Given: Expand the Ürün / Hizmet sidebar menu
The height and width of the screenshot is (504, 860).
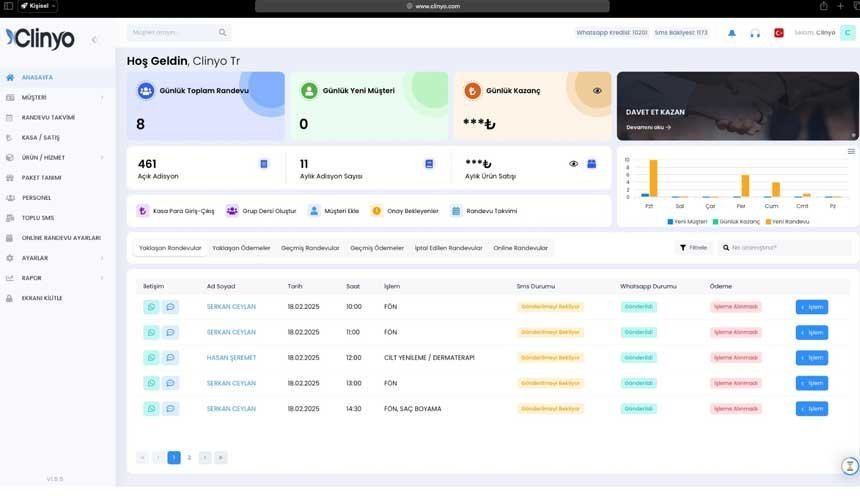Looking at the screenshot, I should [x=58, y=157].
